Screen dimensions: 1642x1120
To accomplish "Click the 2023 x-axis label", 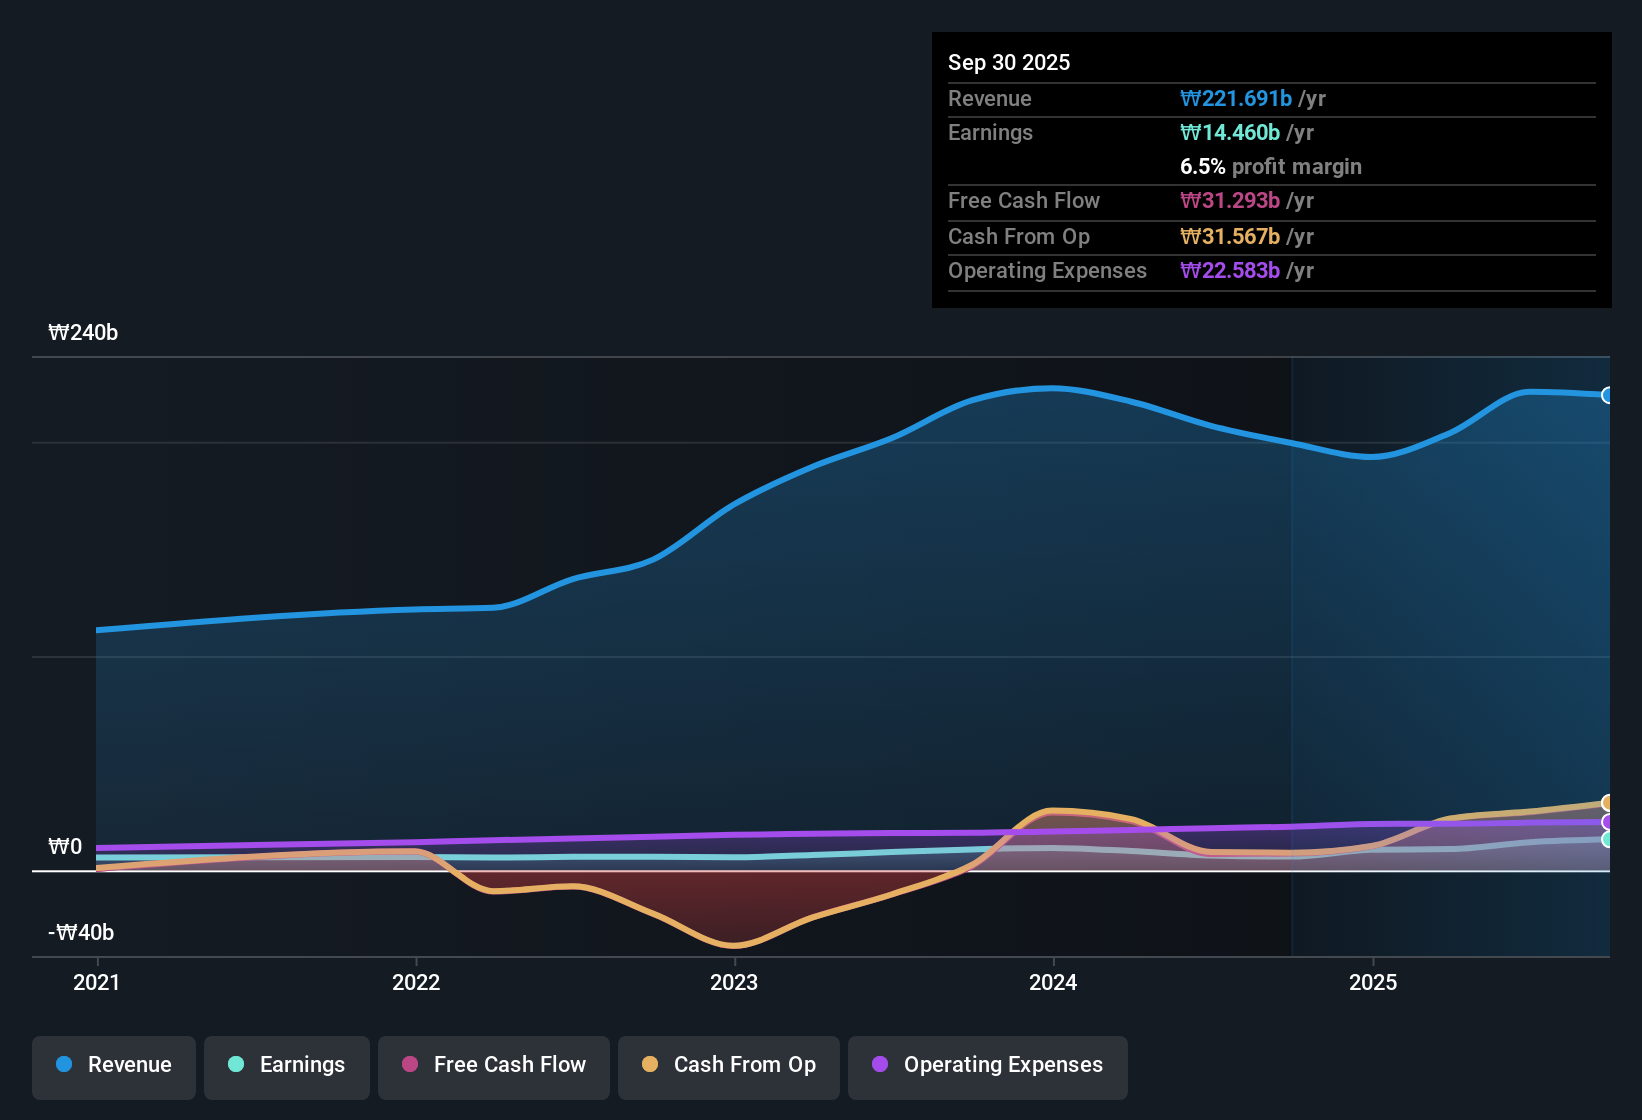I will tap(734, 982).
